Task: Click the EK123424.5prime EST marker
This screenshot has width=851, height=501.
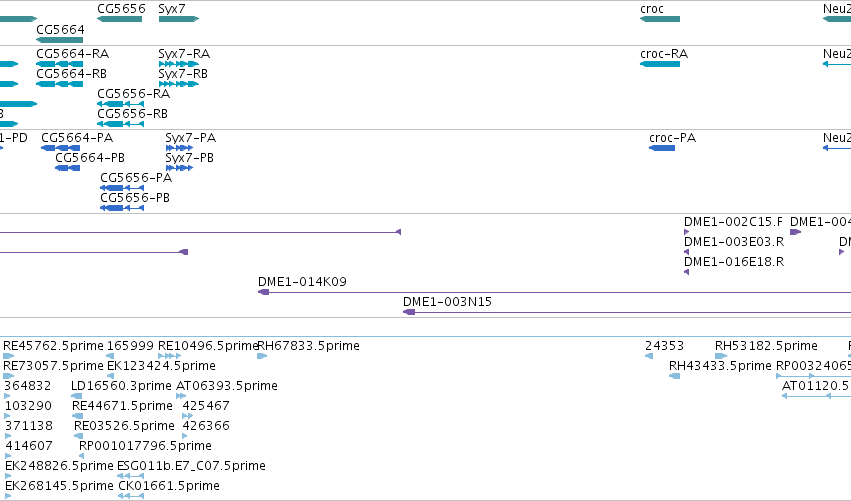Action: point(110,377)
